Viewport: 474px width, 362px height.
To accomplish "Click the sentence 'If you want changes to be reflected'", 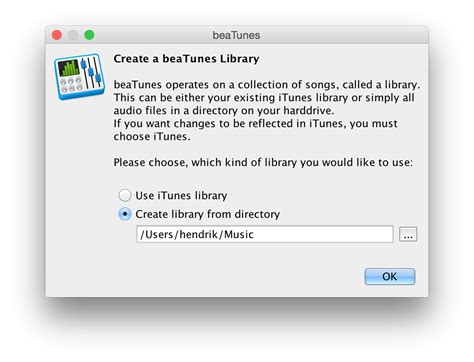I will pos(255,124).
